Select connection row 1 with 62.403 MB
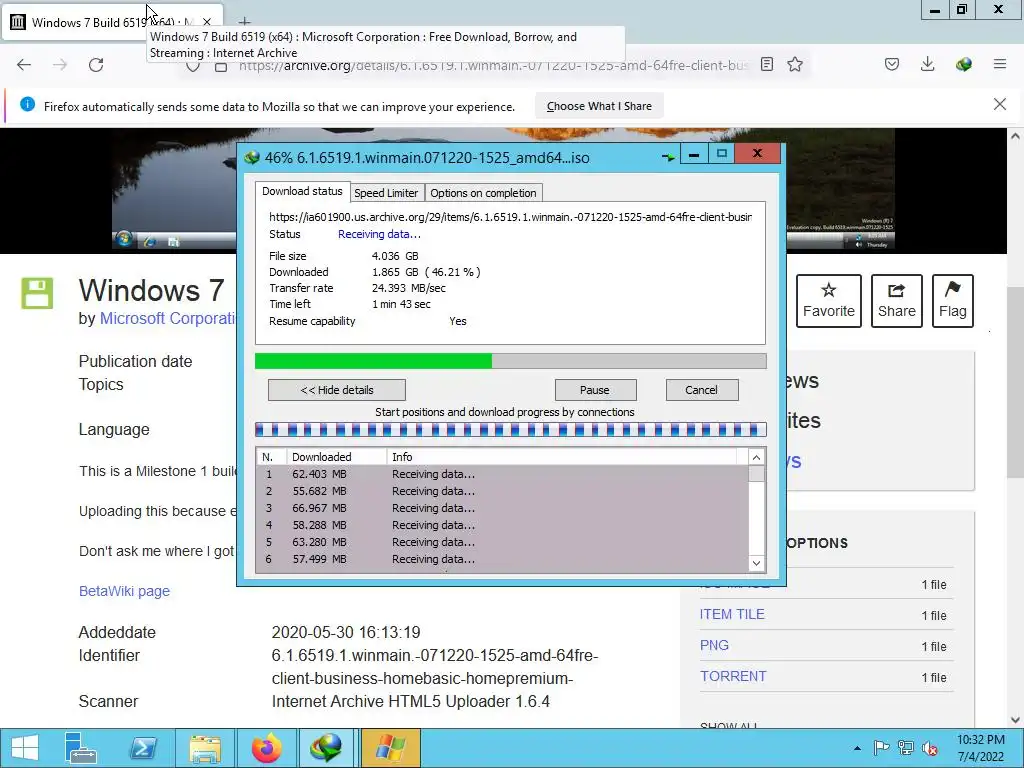The height and width of the screenshot is (768, 1024). tap(502, 474)
